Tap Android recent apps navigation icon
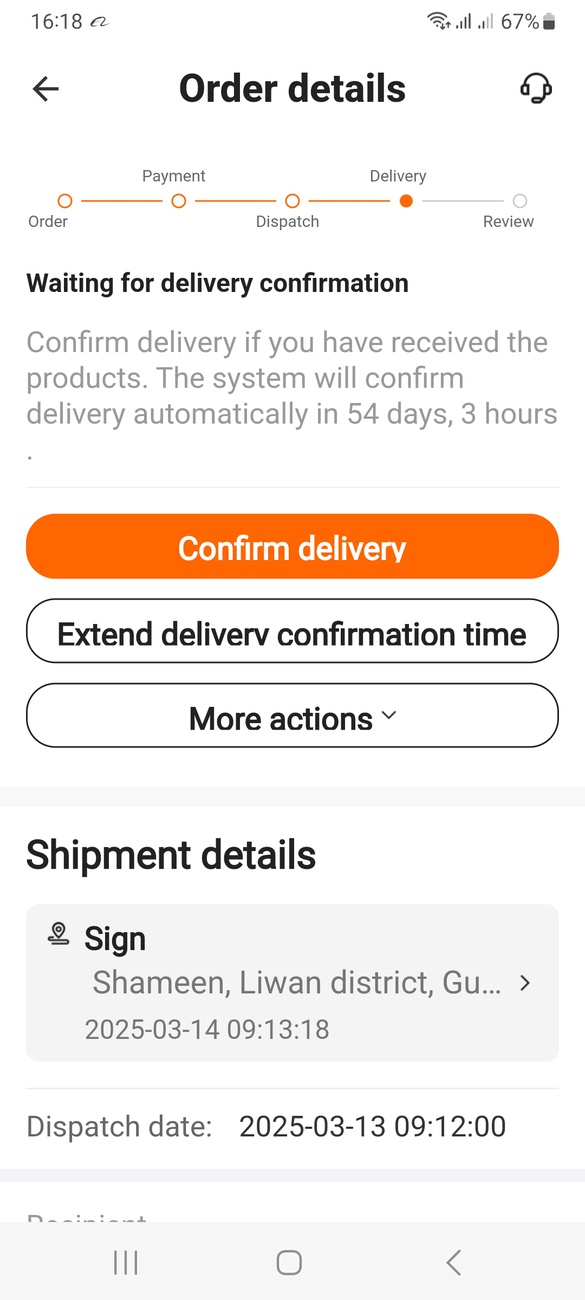585x1300 pixels. pos(126,1263)
